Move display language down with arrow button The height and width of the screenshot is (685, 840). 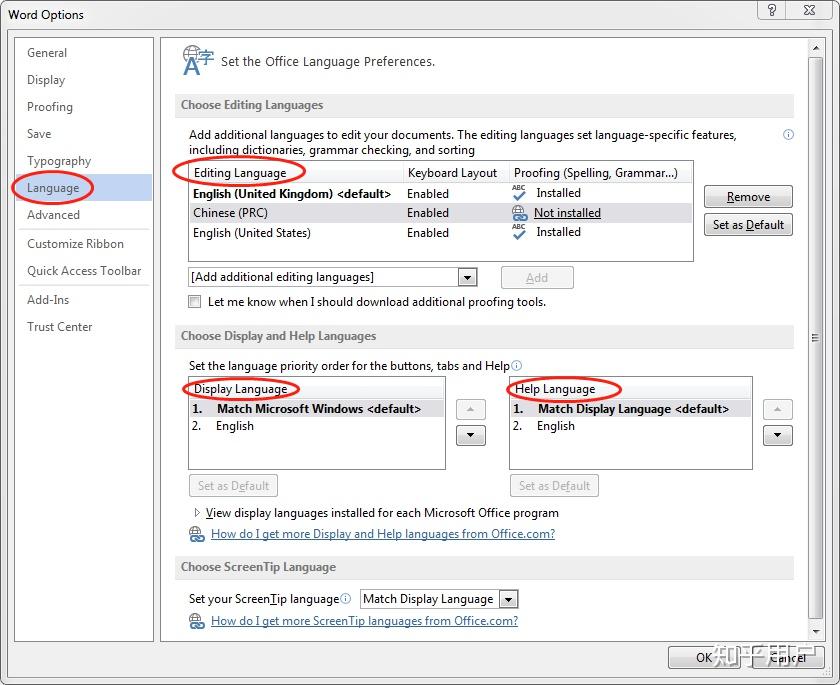pos(470,435)
